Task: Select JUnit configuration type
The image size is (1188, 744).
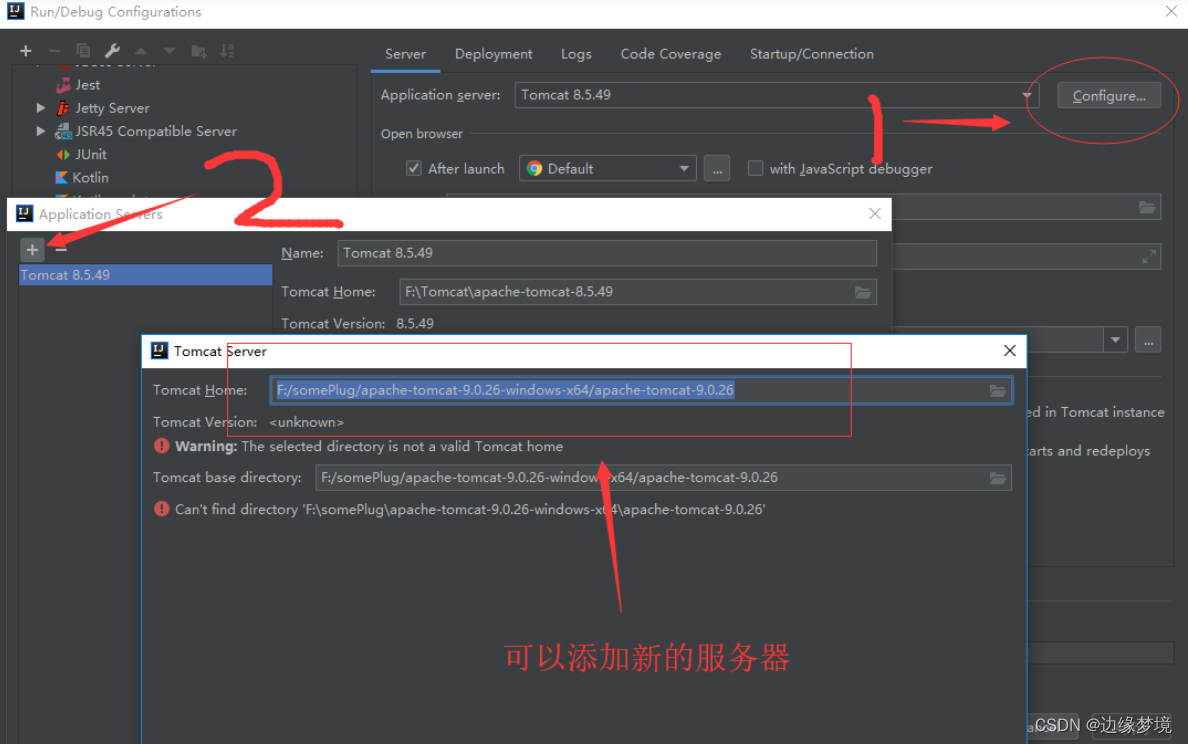Action: click(x=90, y=155)
